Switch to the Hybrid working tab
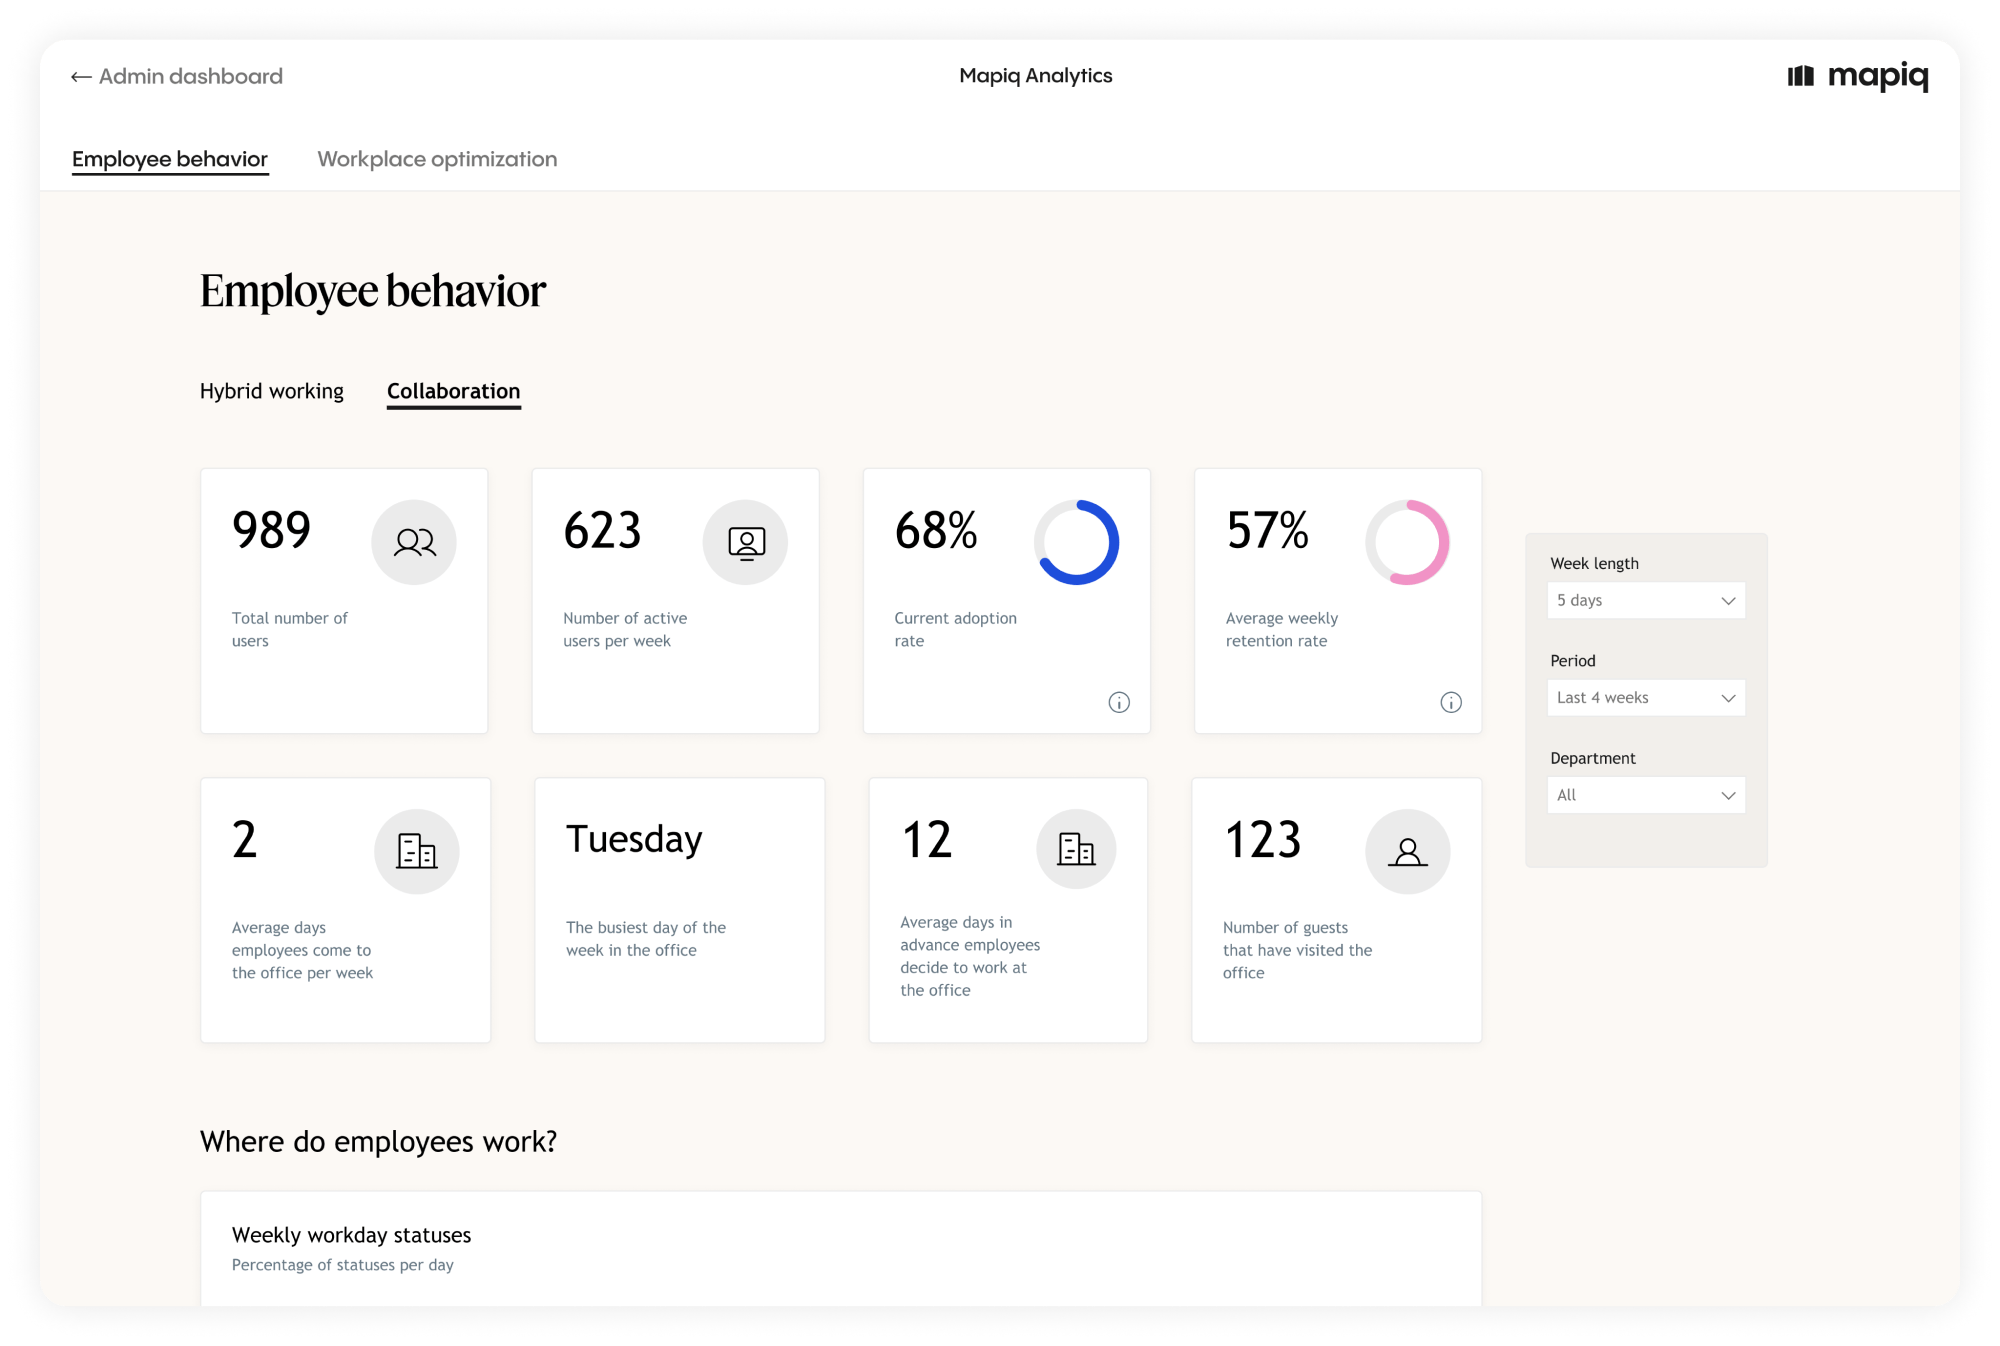 [x=272, y=391]
